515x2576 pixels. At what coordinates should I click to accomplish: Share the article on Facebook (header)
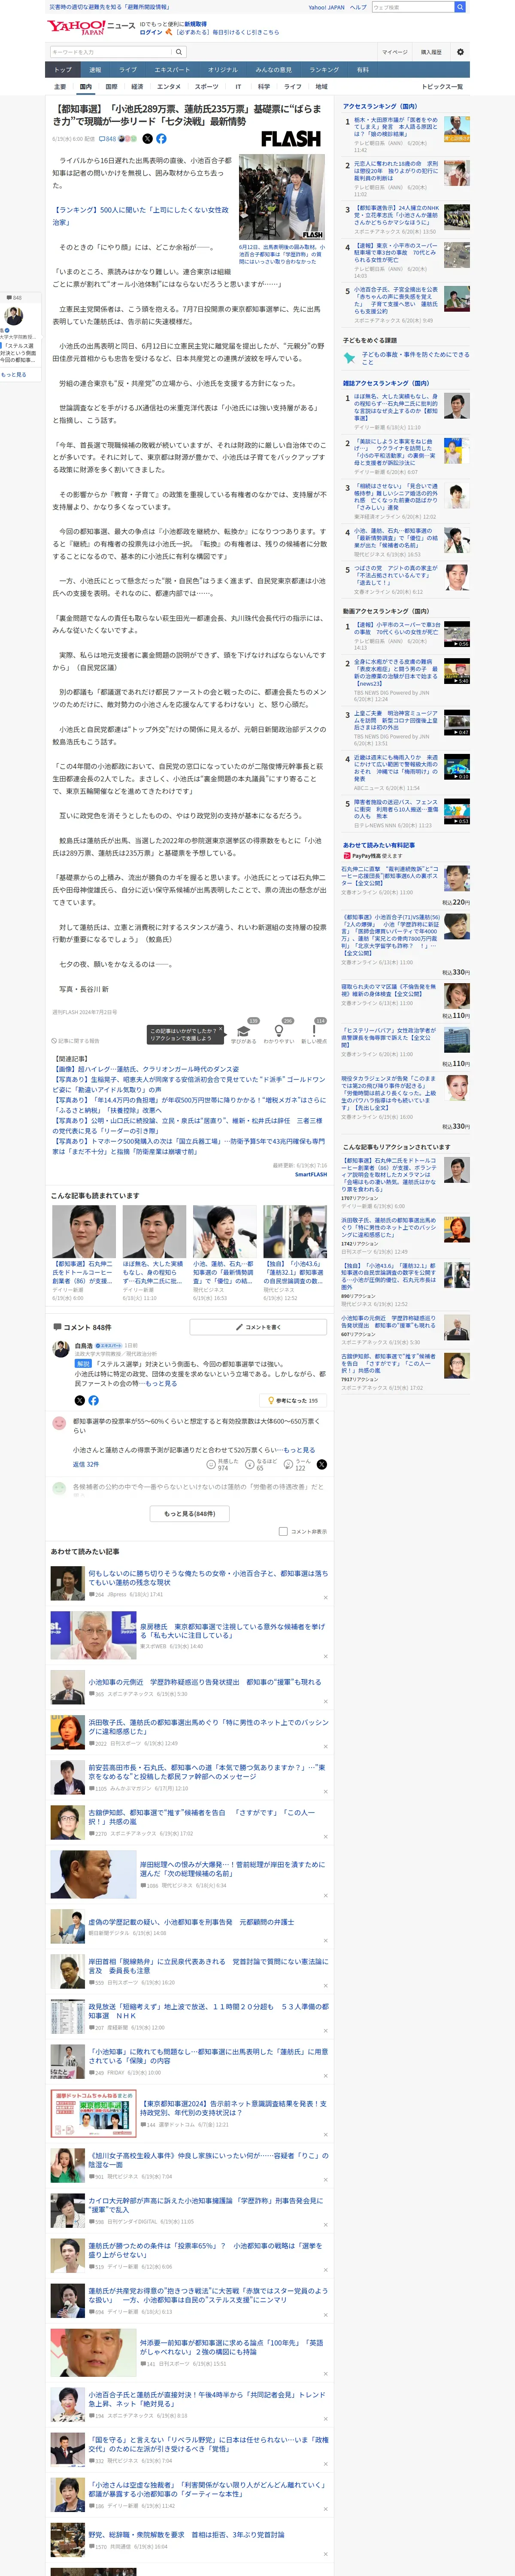pyautogui.click(x=162, y=139)
